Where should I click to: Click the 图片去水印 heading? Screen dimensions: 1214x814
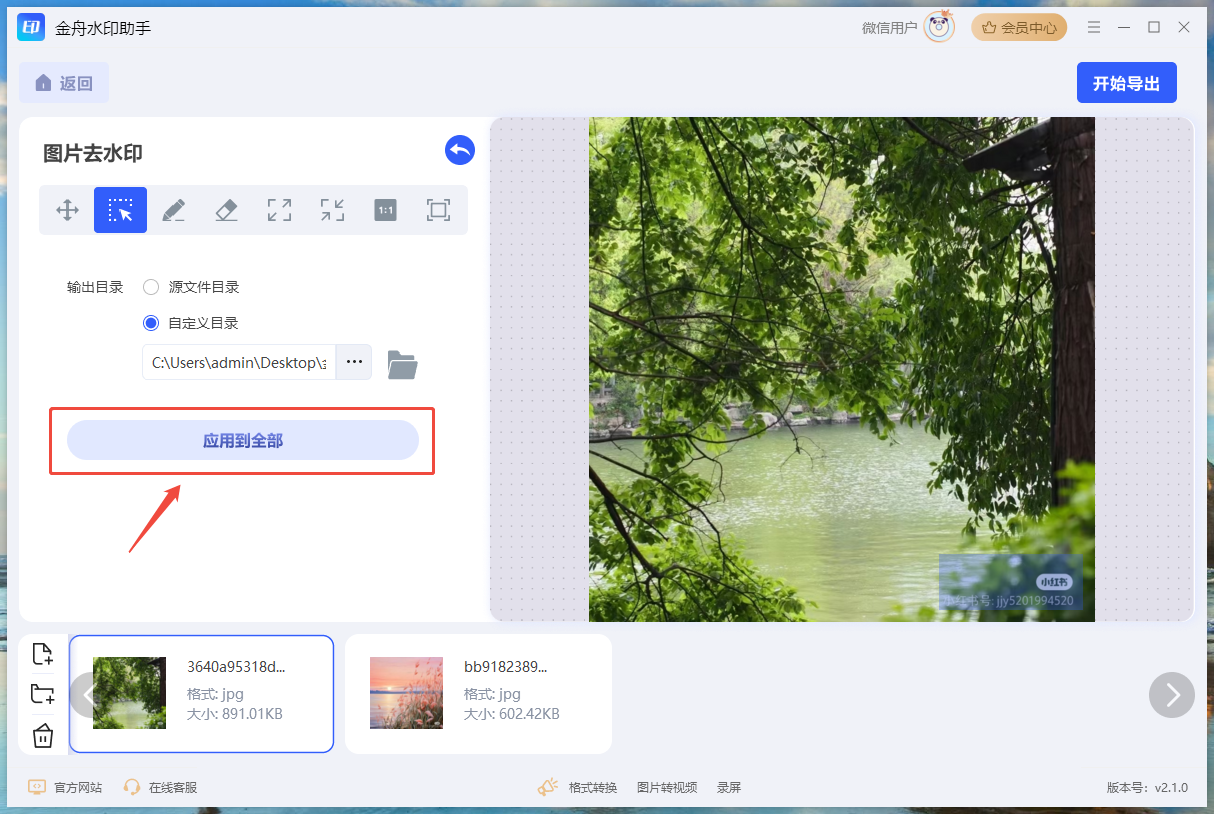pos(93,153)
